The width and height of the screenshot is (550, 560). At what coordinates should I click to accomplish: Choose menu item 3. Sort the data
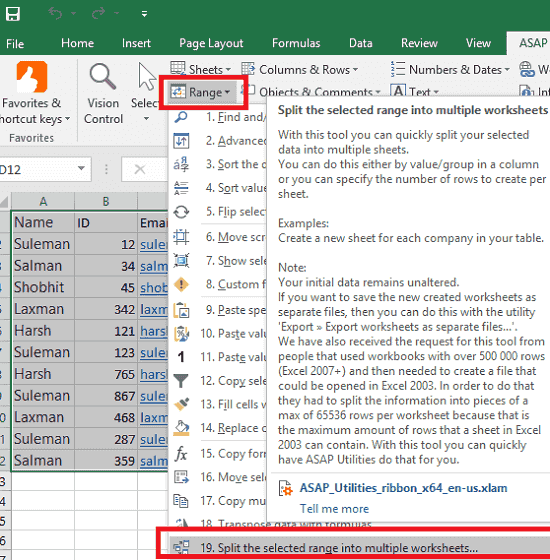click(218, 164)
